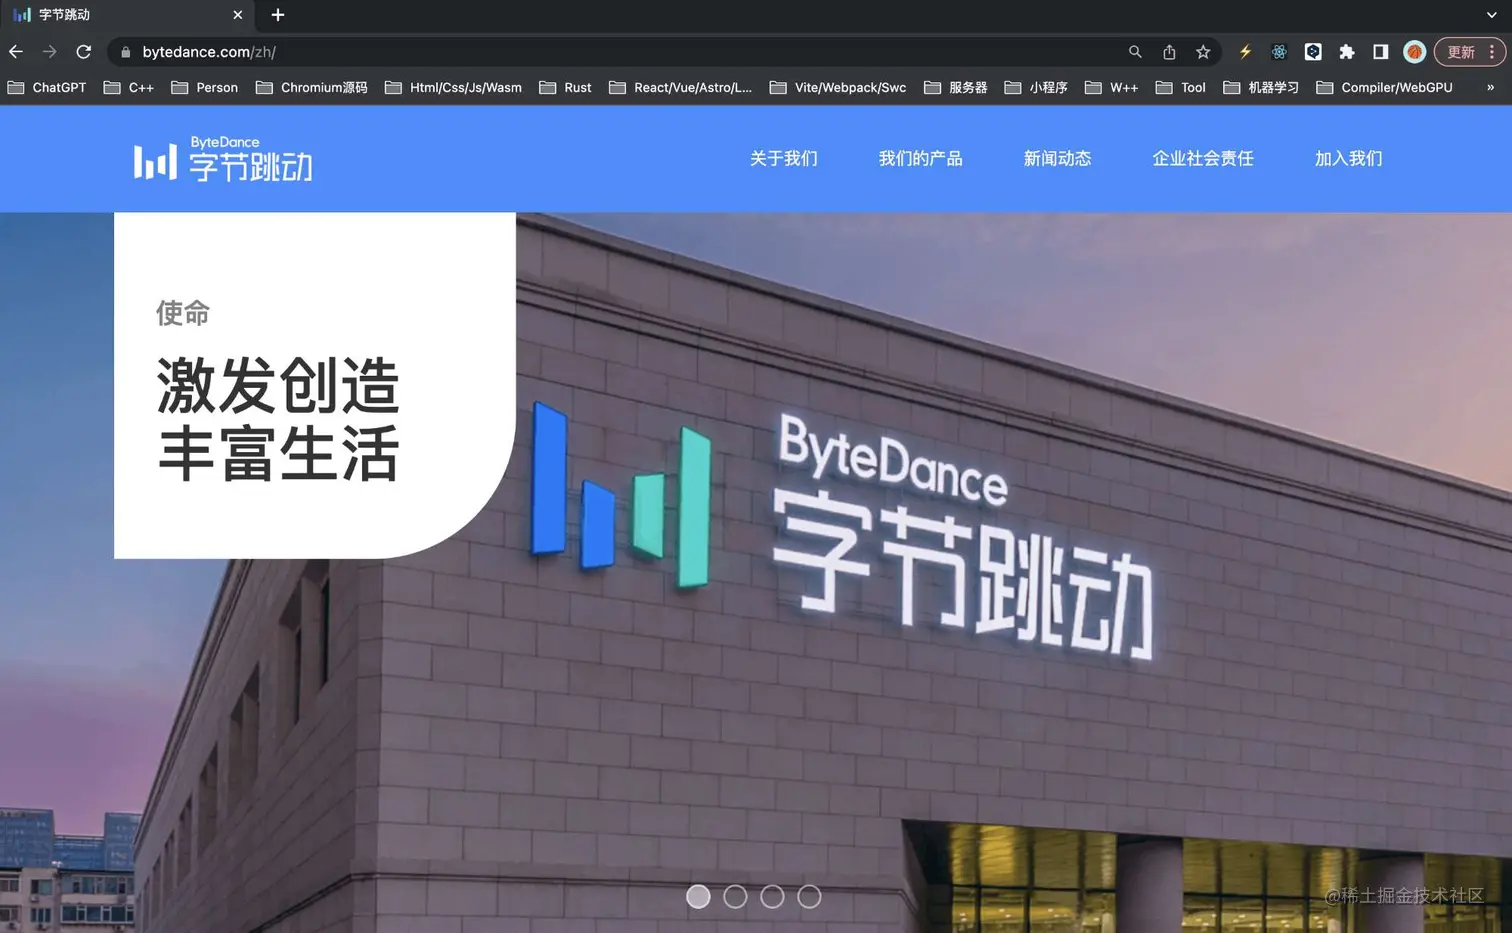The image size is (1512, 933).
Task: Share this page using the share icon
Action: [x=1169, y=52]
